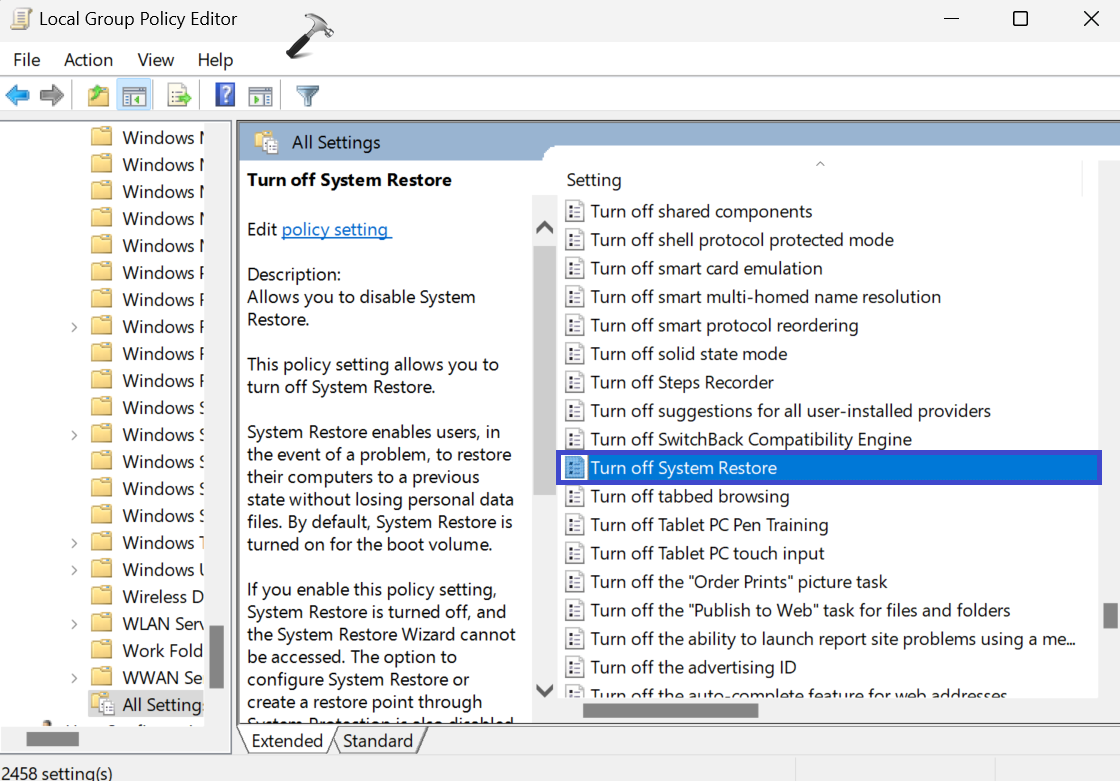The image size is (1120, 781).
Task: Sort list by clicking the Setting column header
Action: coord(594,180)
